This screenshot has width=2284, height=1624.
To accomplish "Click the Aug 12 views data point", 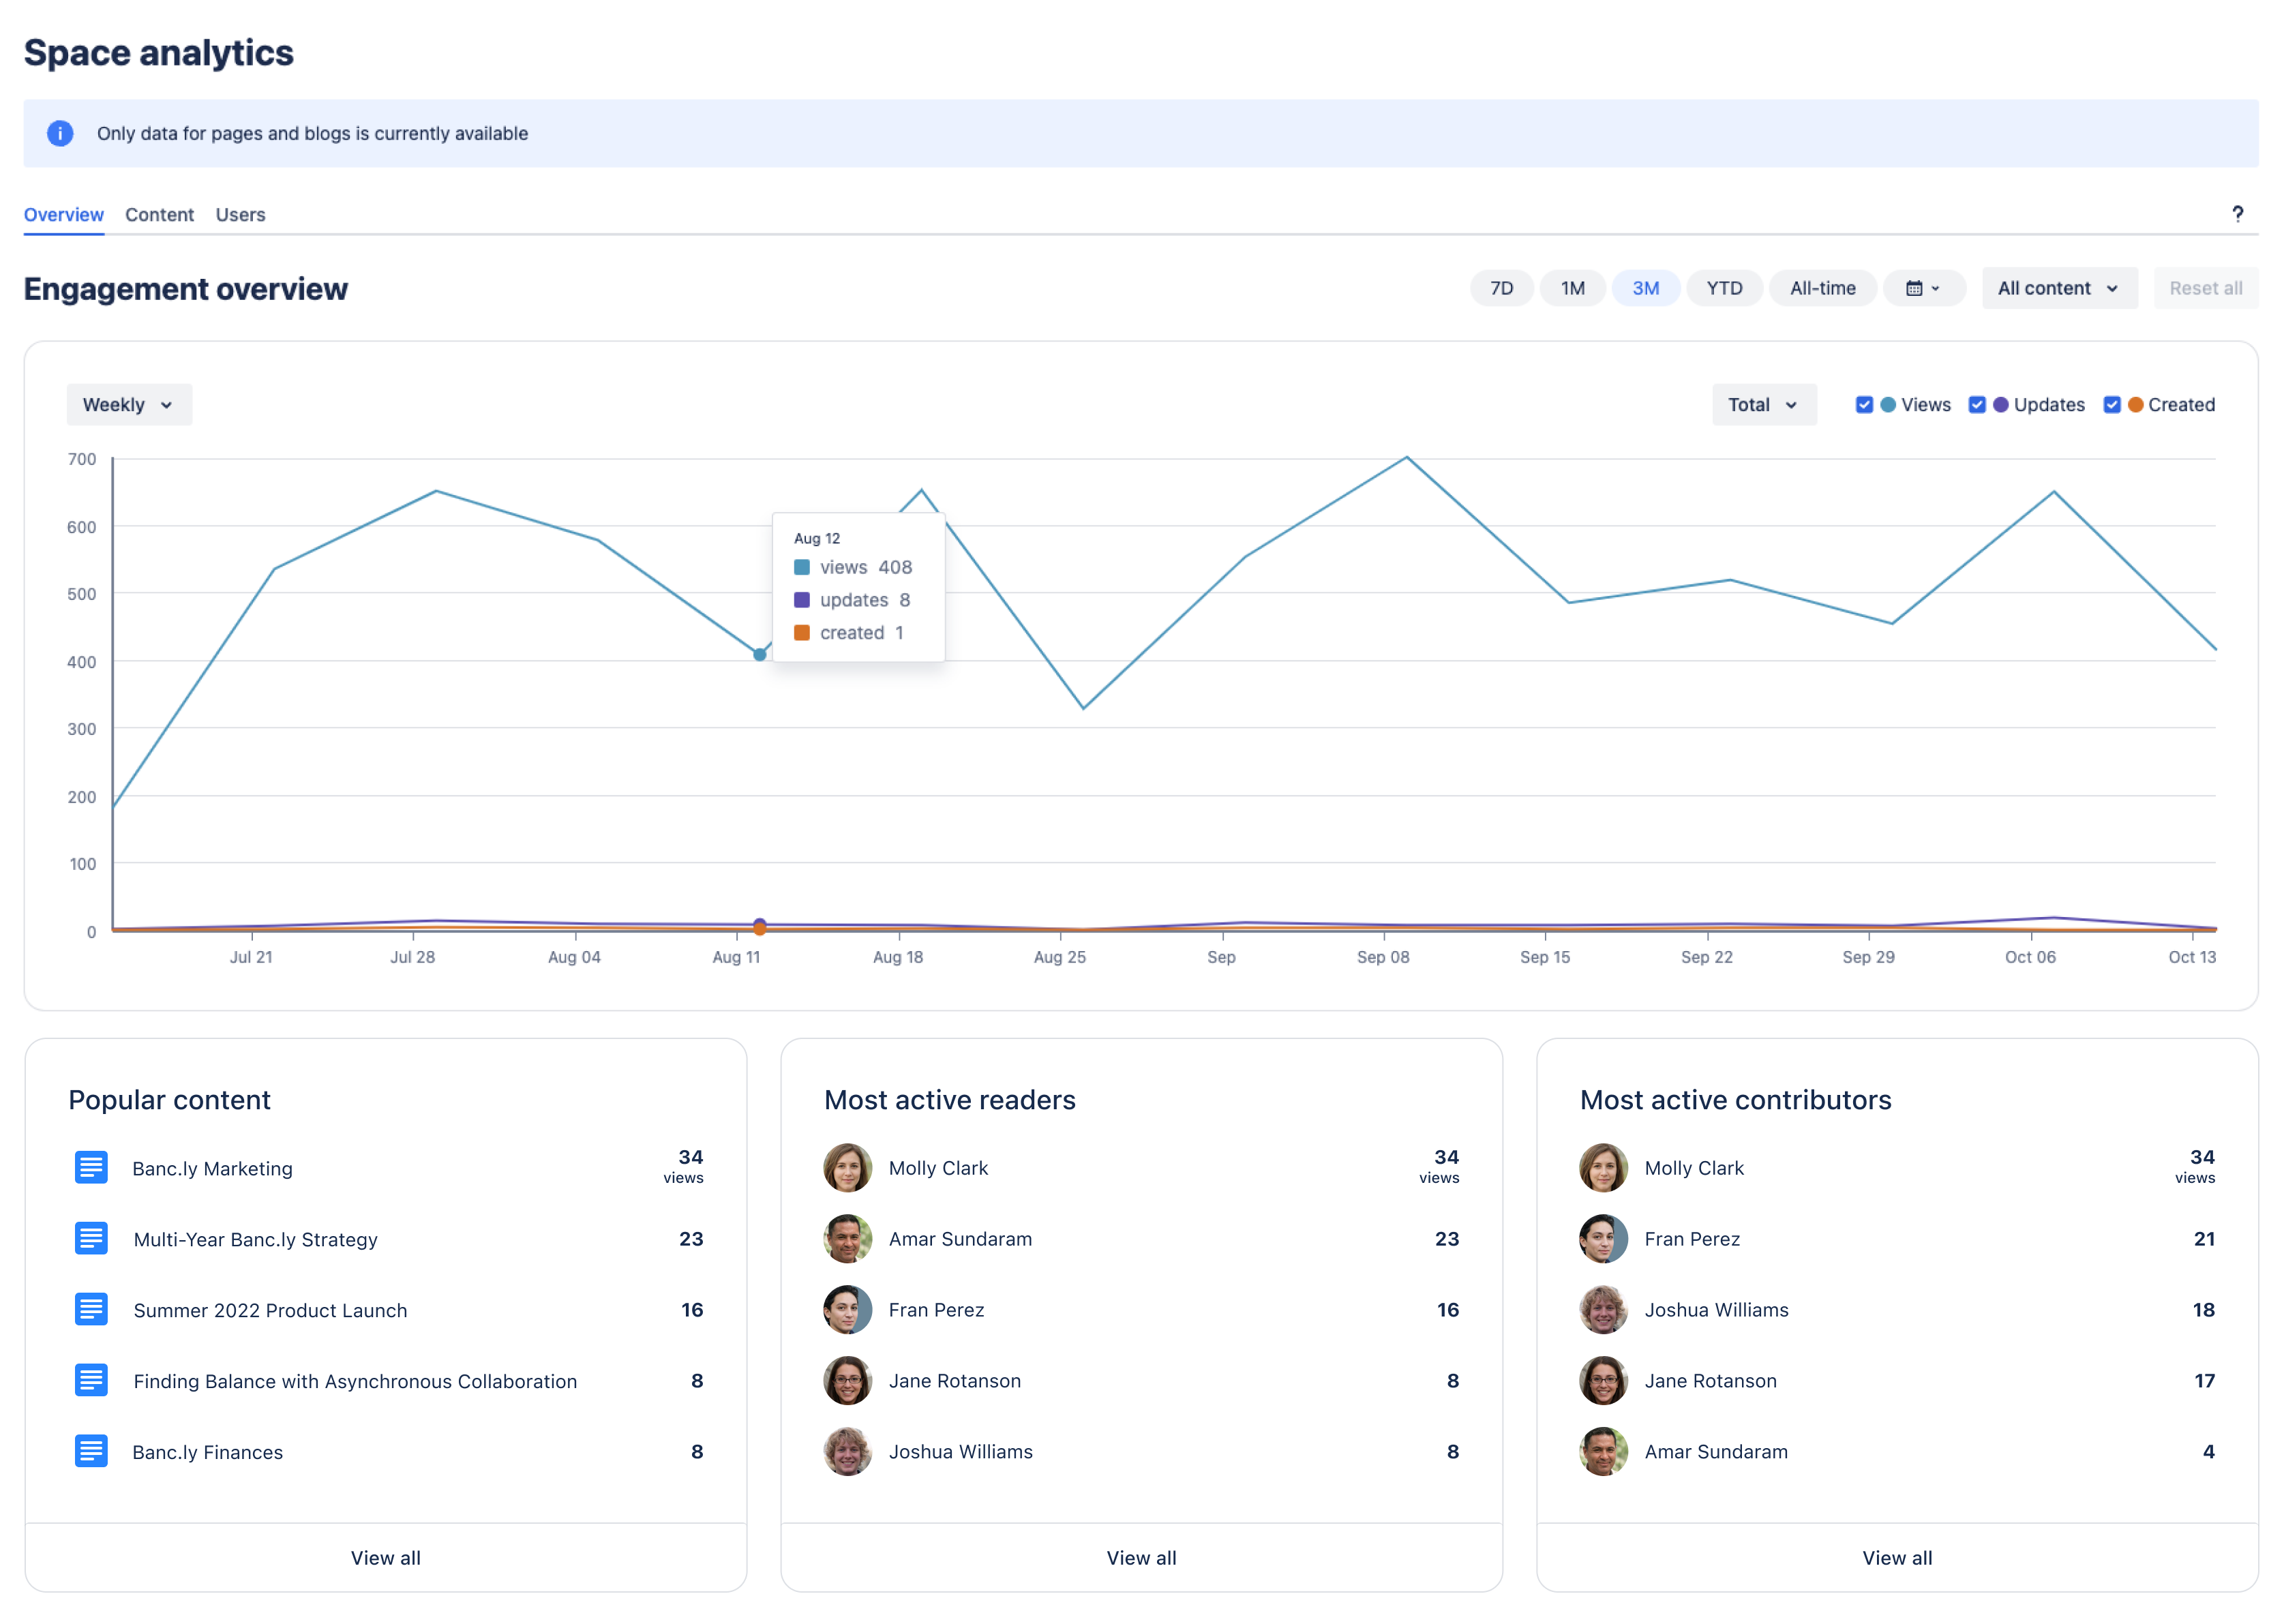I will coord(760,655).
